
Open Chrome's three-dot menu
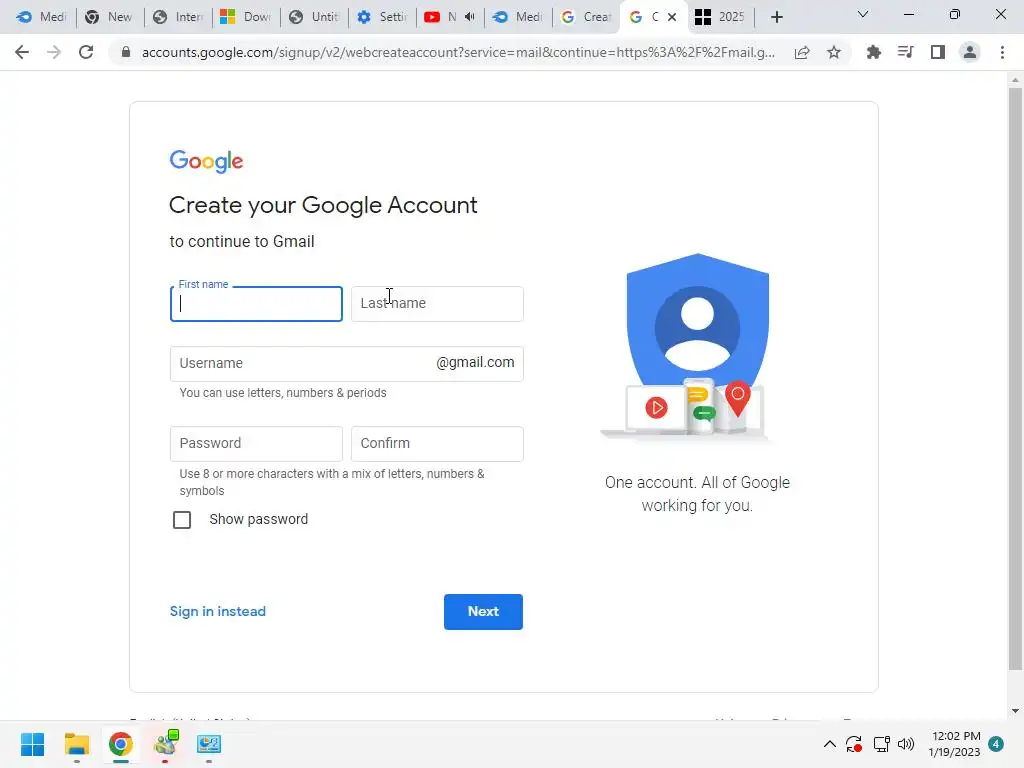pos(1002,52)
